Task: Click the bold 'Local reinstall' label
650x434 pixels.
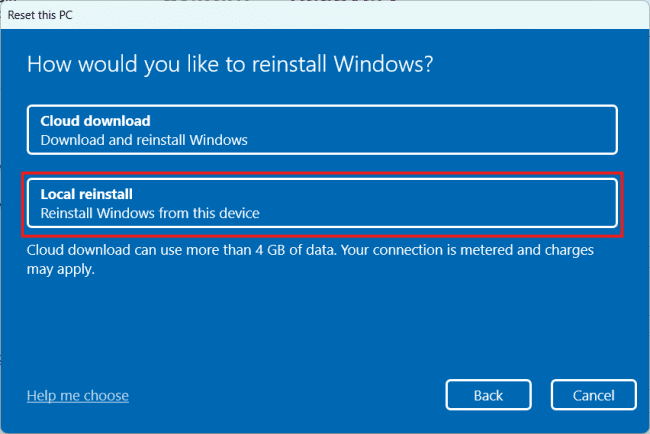Action: pyautogui.click(x=87, y=194)
